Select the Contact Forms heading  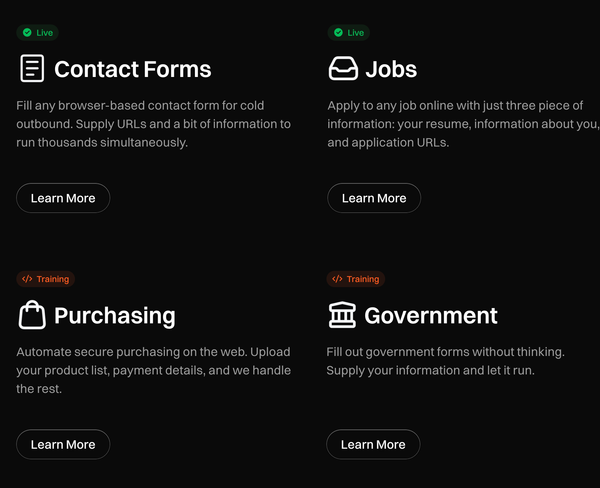pyautogui.click(x=133, y=69)
